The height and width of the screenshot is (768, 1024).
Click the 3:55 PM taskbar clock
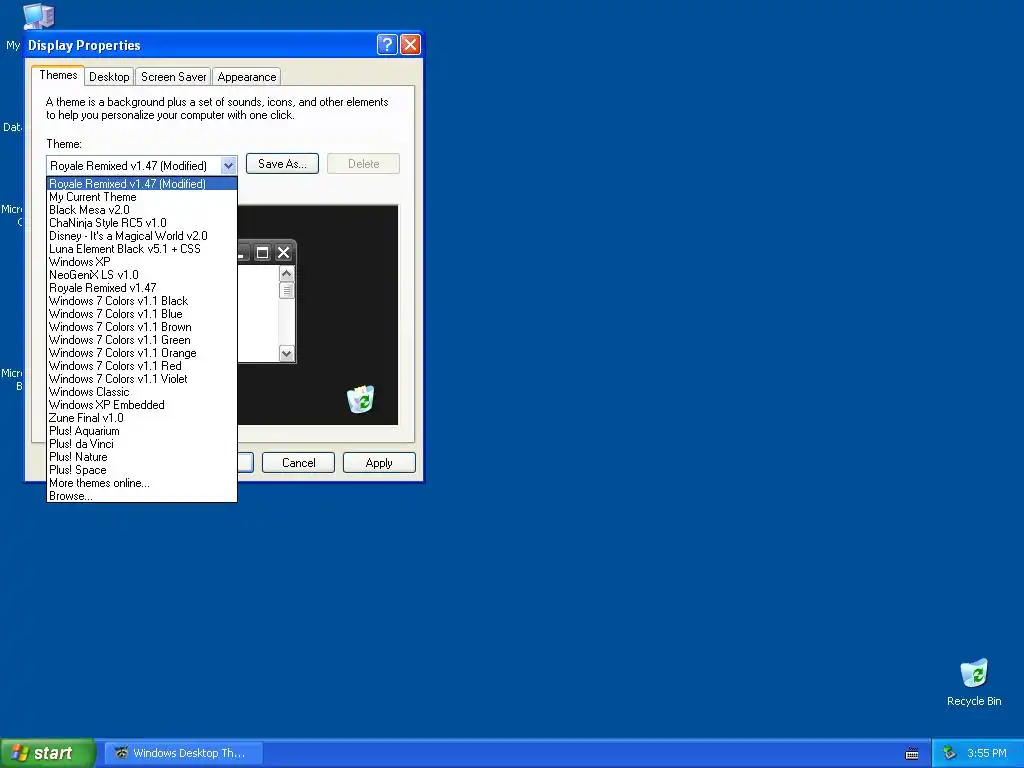[x=987, y=753]
